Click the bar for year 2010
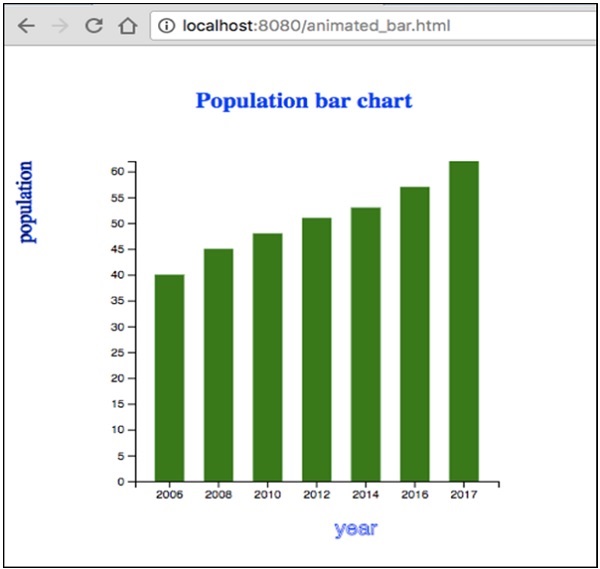 pyautogui.click(x=267, y=356)
